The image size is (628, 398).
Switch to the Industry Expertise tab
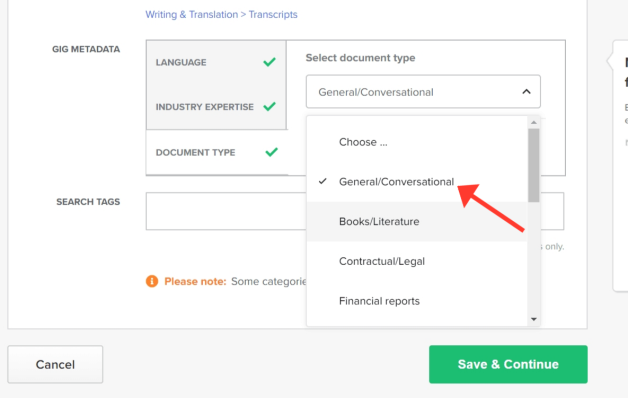(216, 107)
